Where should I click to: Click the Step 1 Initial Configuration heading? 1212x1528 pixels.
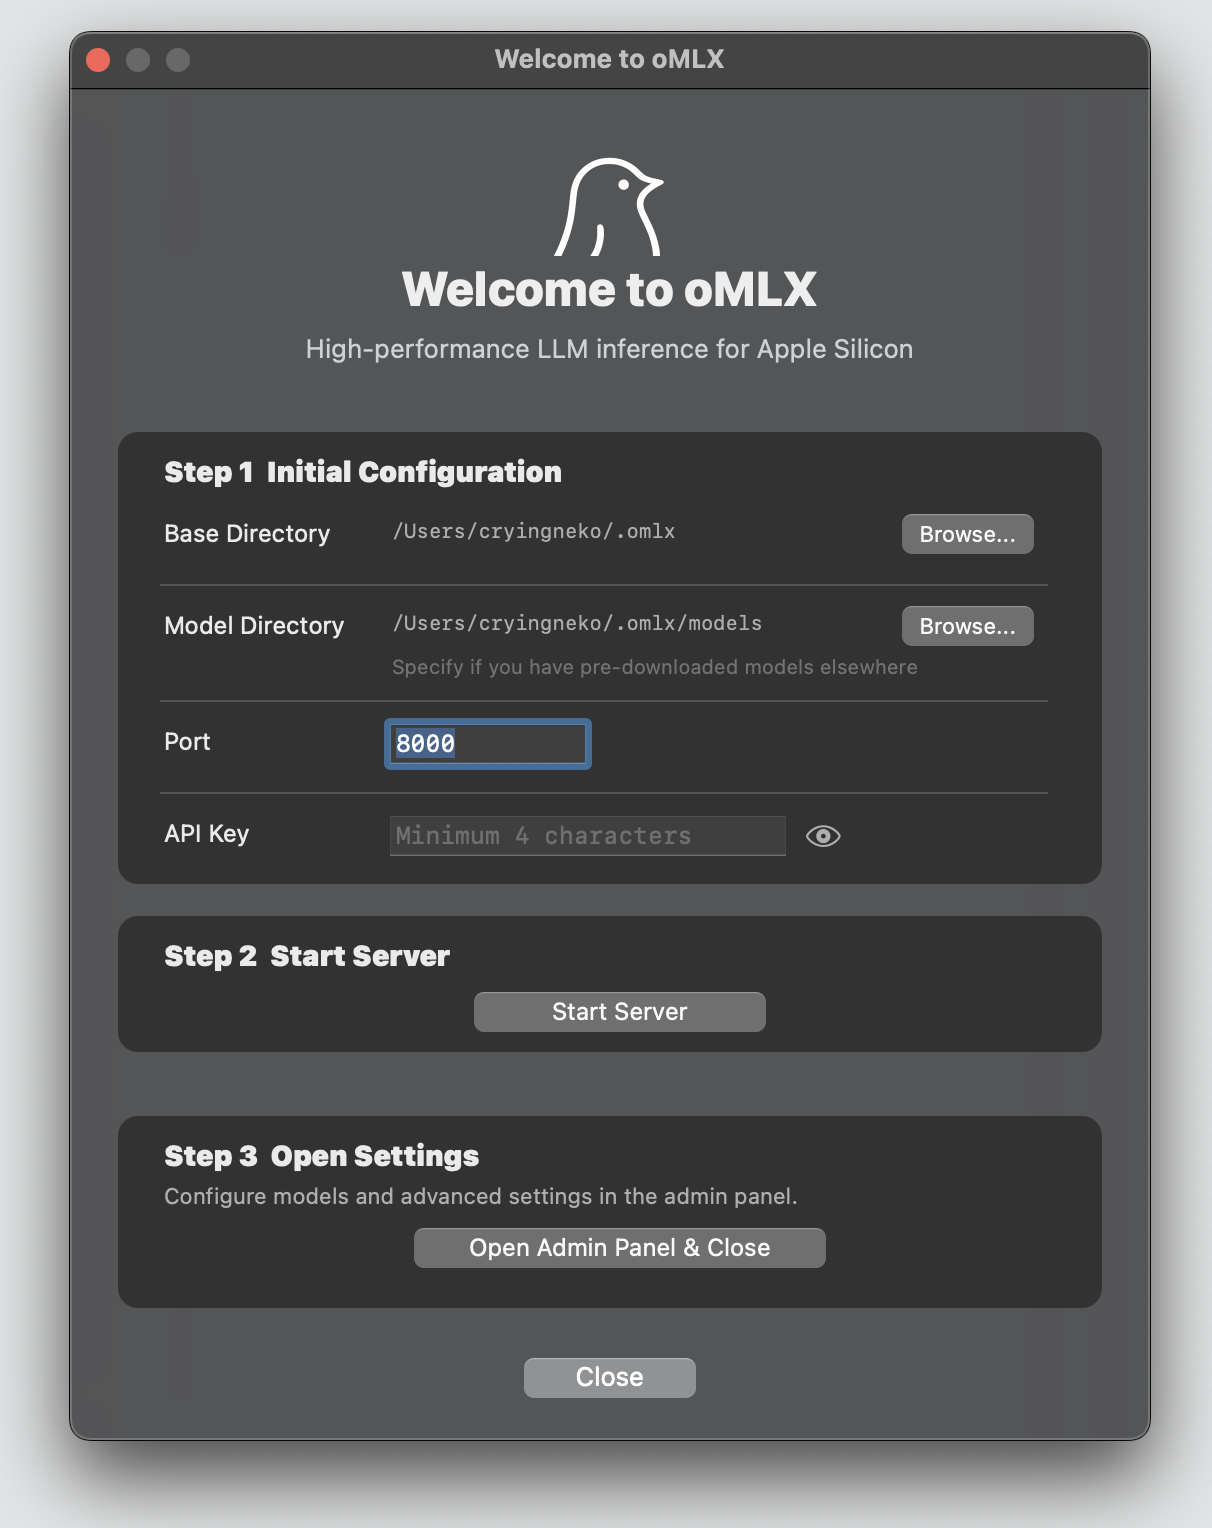pos(362,472)
